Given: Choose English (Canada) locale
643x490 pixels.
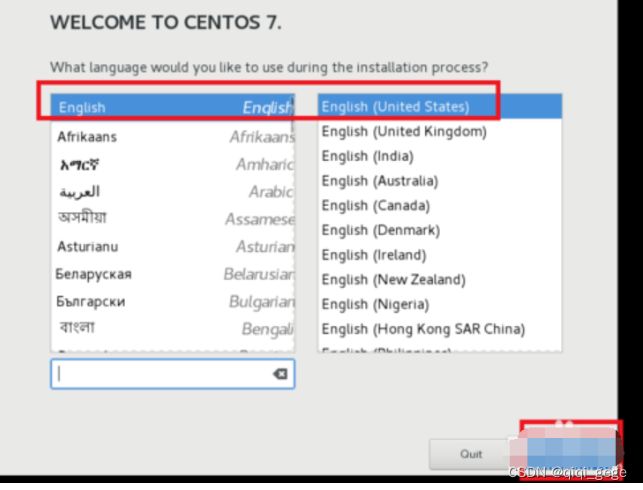Looking at the screenshot, I should [x=440, y=205].
